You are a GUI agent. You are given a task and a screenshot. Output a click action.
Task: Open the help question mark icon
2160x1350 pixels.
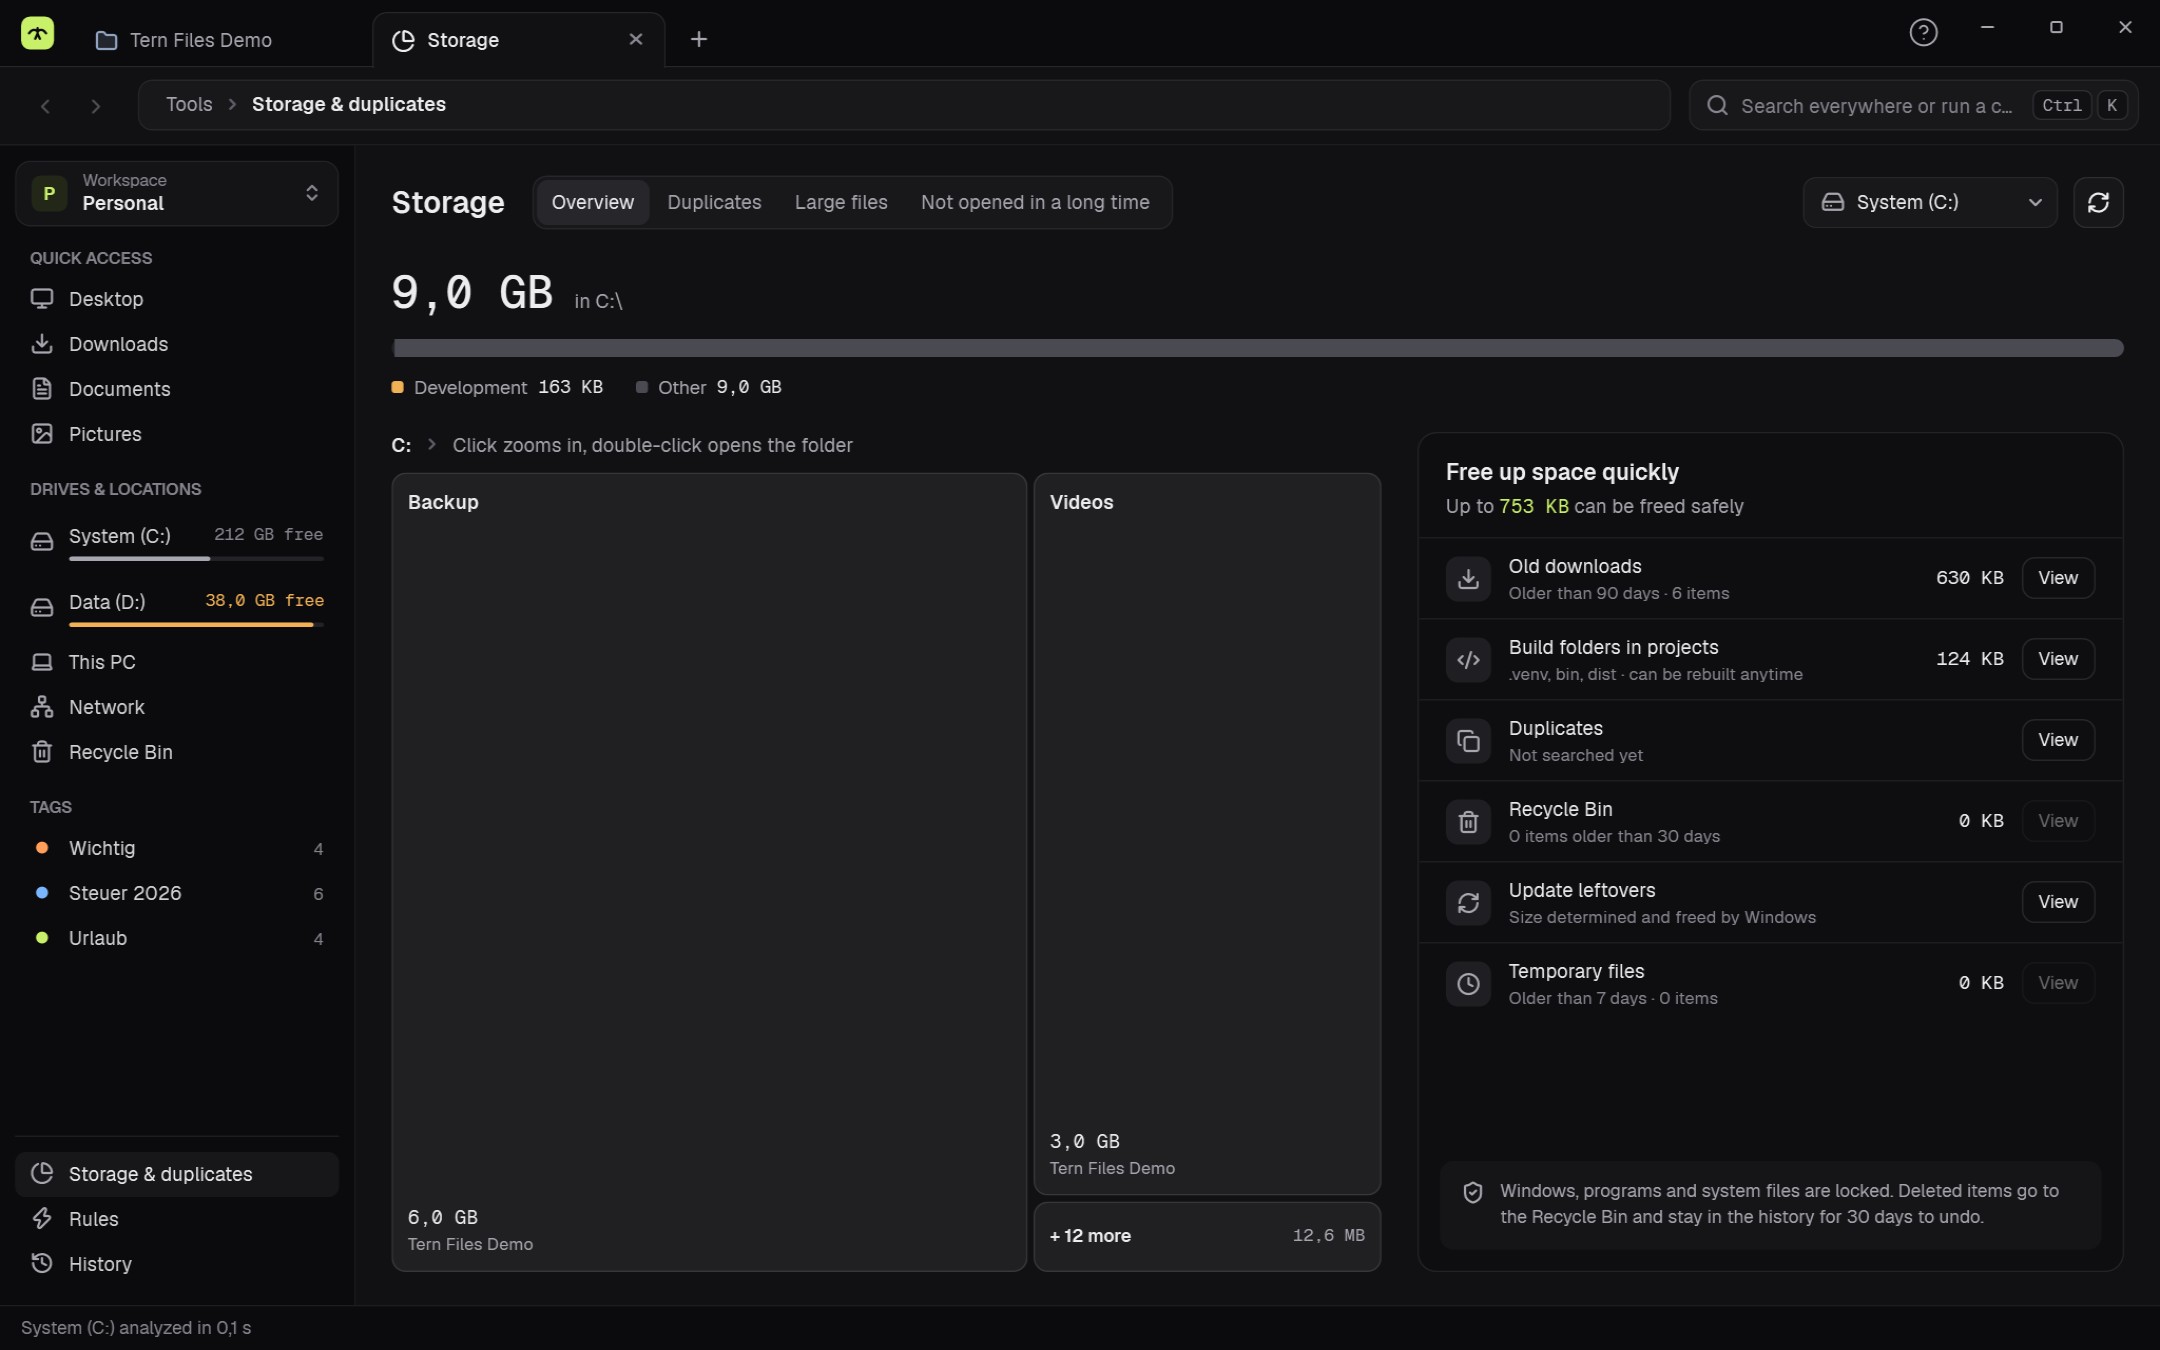[1923, 32]
